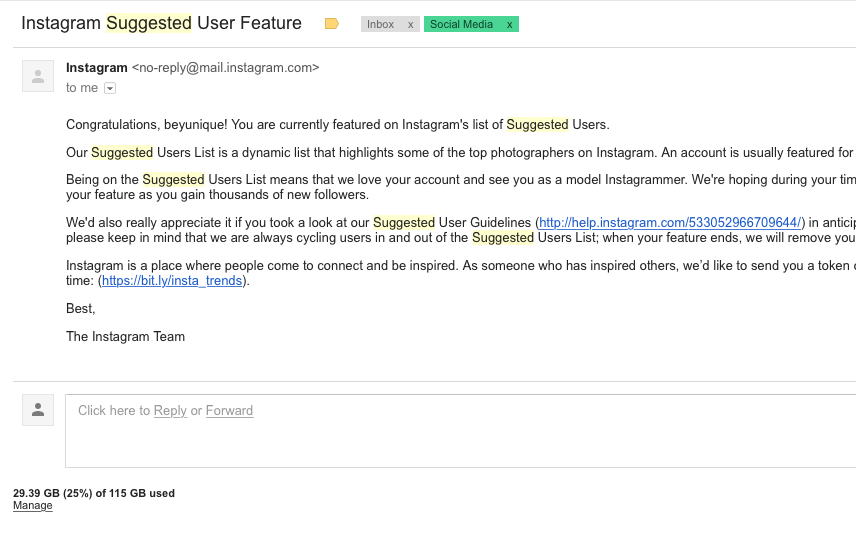Image resolution: width=856 pixels, height=534 pixels.
Task: Open the Manage storage link
Action: tap(33, 506)
